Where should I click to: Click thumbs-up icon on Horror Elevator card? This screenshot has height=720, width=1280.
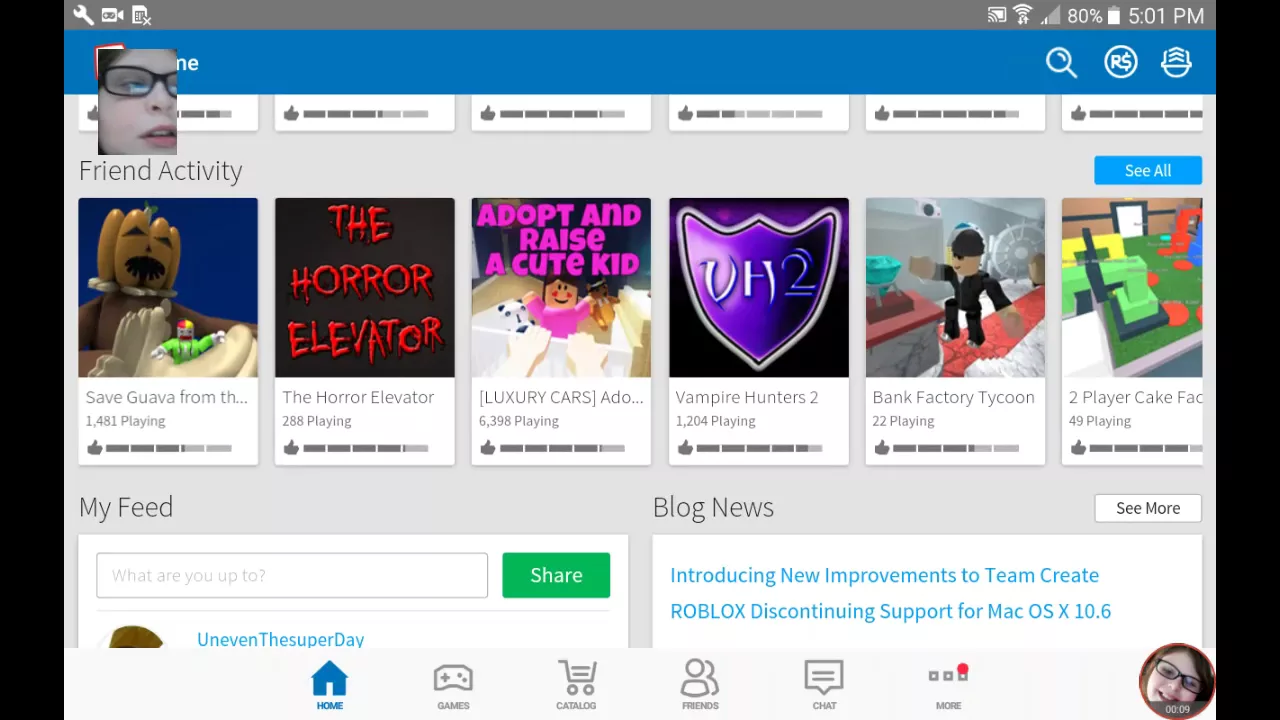[x=291, y=447]
